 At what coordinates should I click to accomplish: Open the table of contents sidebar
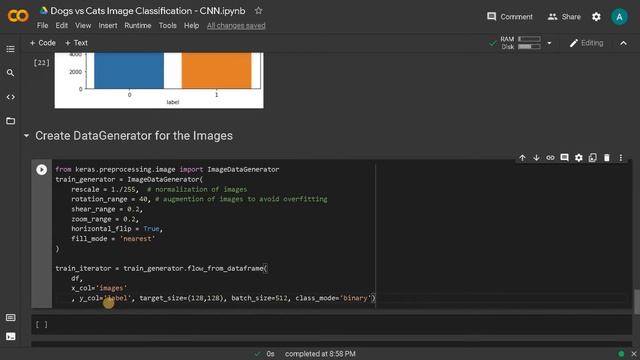click(11, 49)
